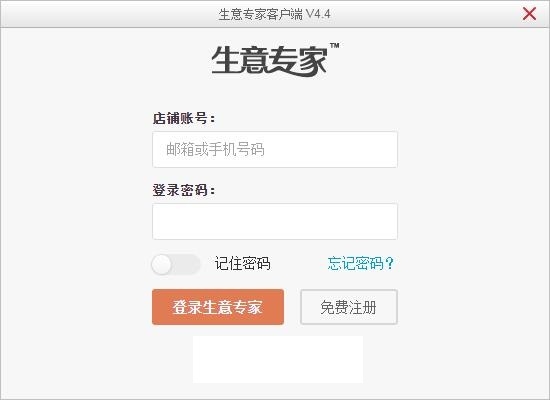Viewport: 550px width, 400px height.
Task: Click the 记住密码 text label
Action: pos(242,264)
